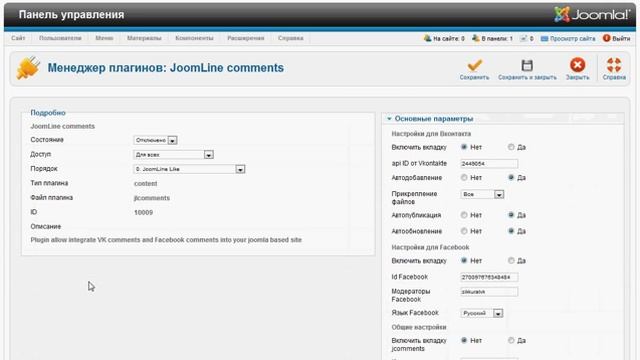Click users on site icon
Viewport: 640px width, 360px height.
[427, 38]
